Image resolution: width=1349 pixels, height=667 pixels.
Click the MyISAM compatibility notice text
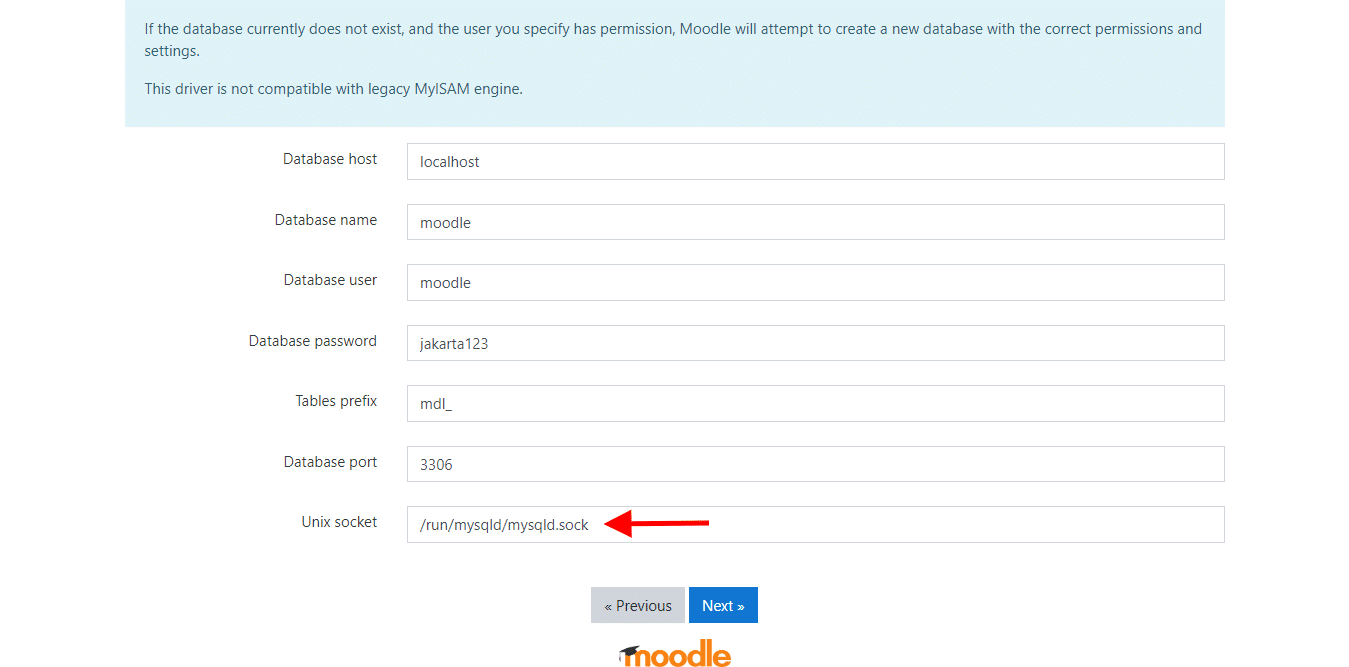point(333,89)
